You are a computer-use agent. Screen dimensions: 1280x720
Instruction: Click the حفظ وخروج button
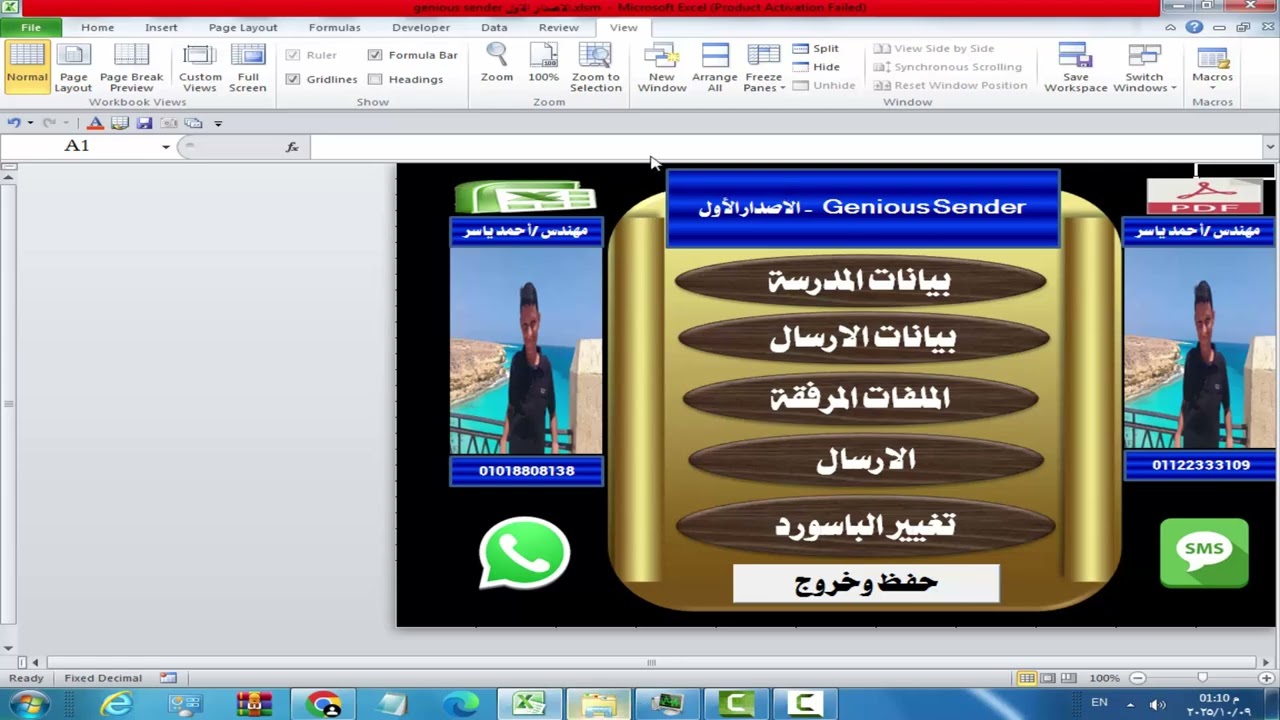click(x=866, y=583)
